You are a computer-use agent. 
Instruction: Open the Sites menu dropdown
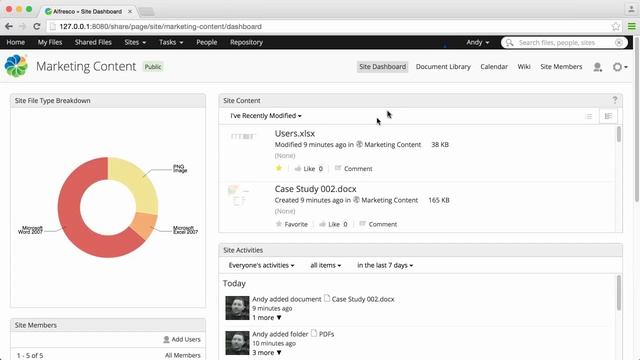pyautogui.click(x=135, y=42)
